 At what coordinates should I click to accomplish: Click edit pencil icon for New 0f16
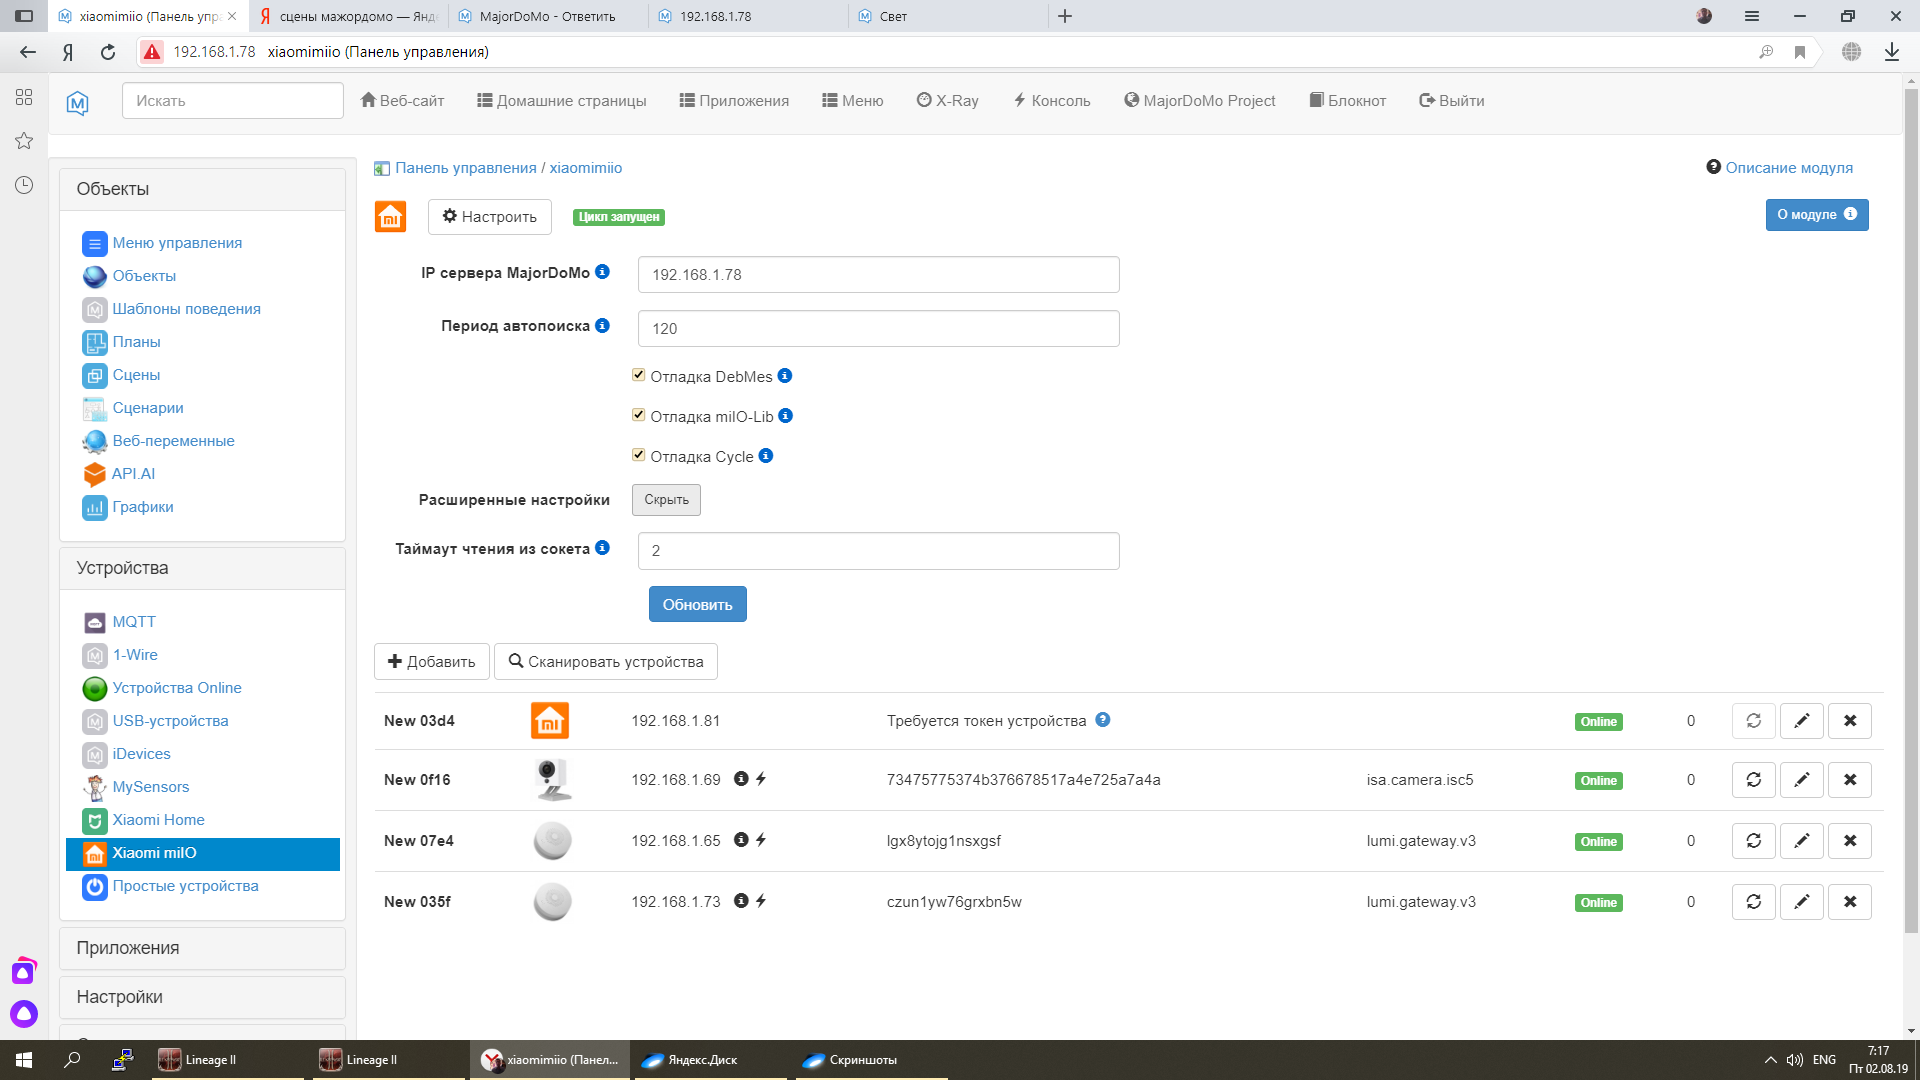(x=1801, y=780)
